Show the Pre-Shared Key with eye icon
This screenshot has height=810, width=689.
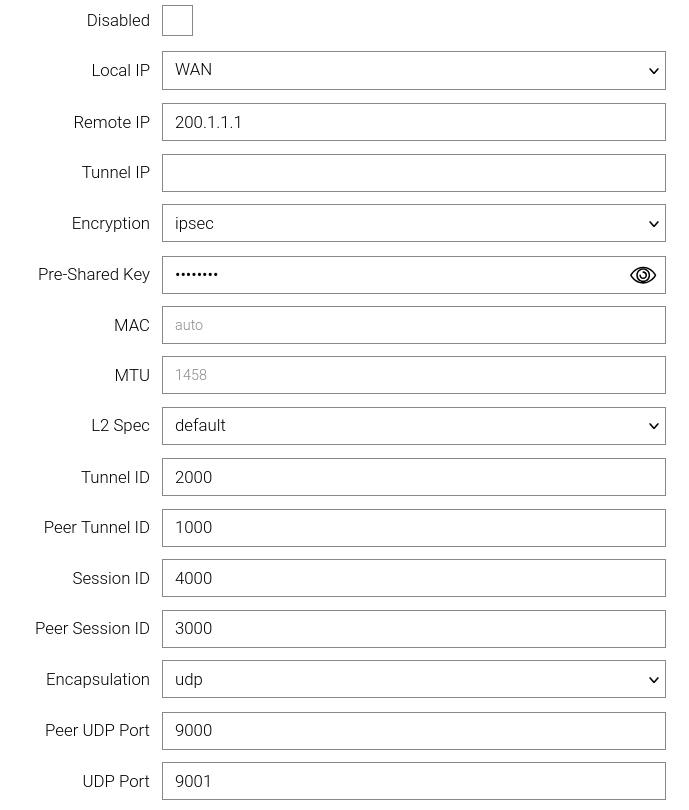click(643, 275)
